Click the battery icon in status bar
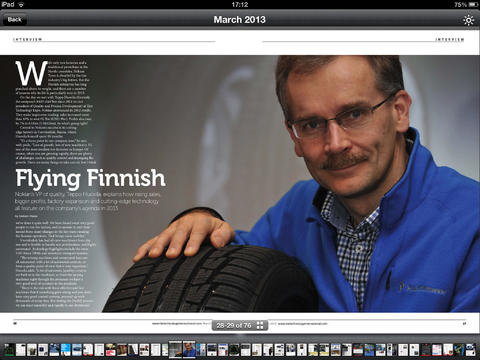Screen dimensions: 480x360 point(473,5)
